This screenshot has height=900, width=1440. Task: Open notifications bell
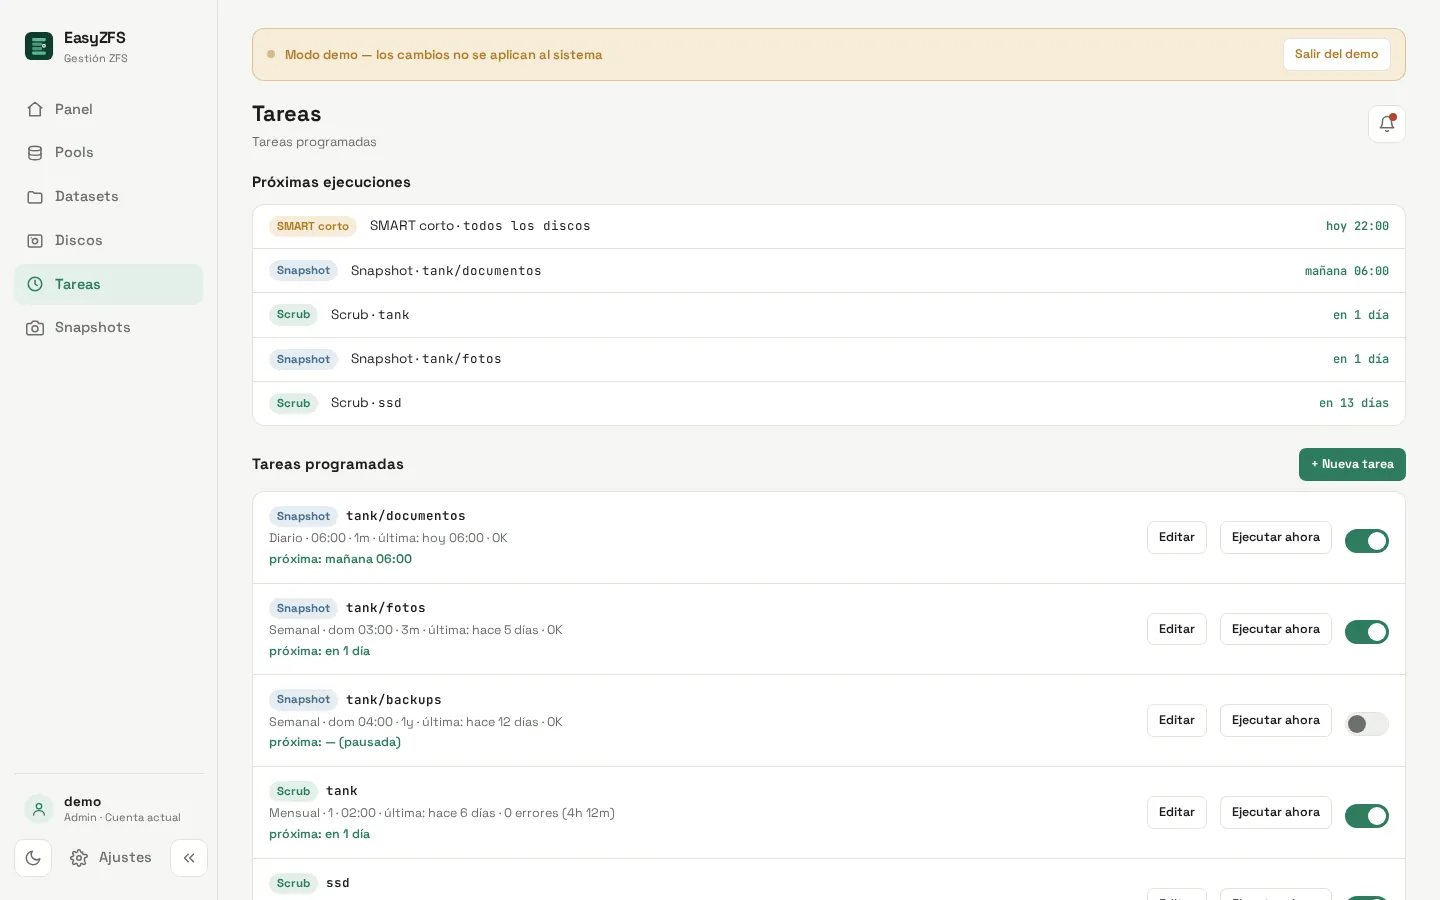(1387, 124)
